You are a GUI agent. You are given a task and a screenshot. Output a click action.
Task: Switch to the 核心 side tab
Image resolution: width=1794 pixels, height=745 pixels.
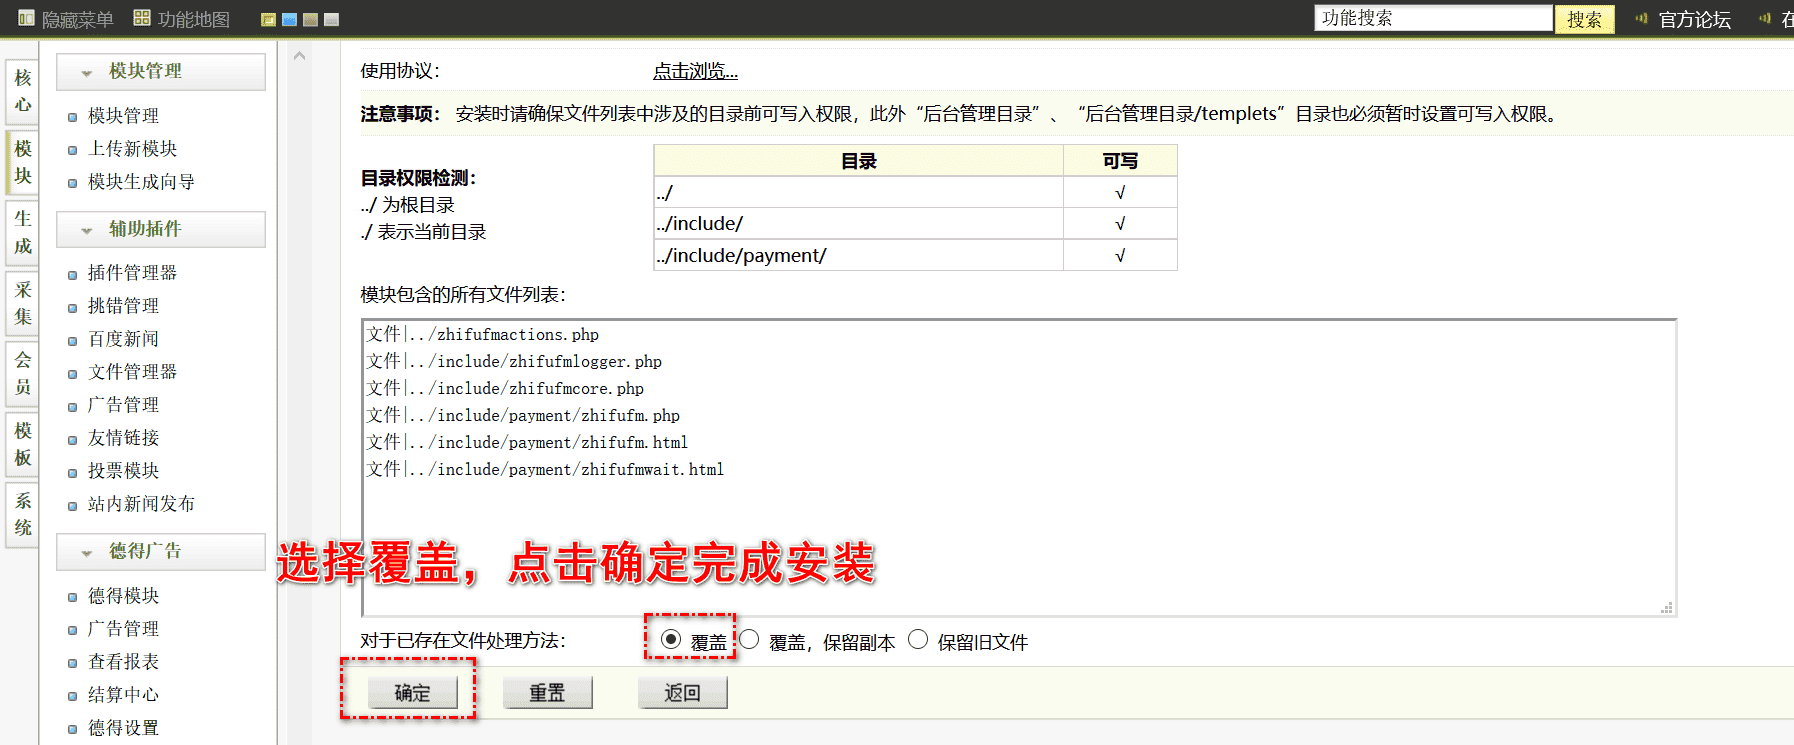tap(23, 91)
